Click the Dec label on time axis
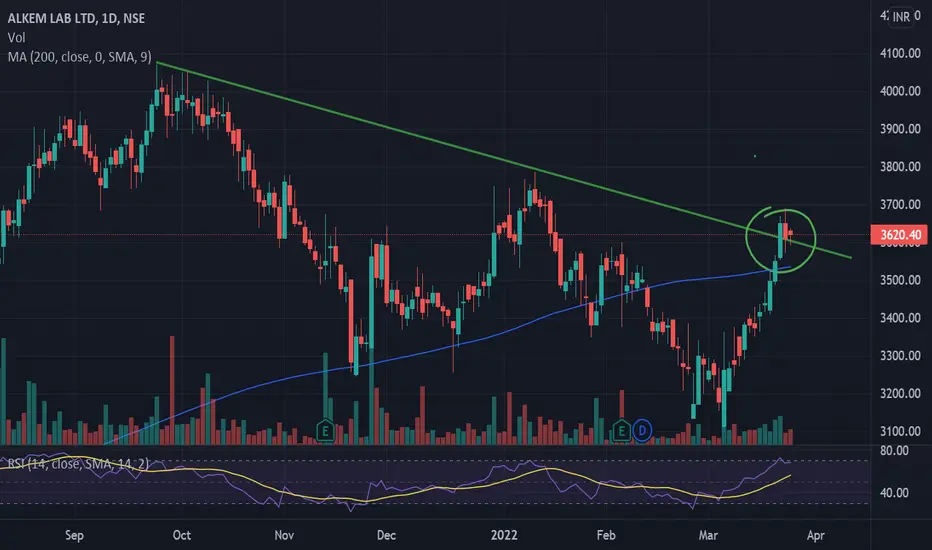 click(x=386, y=535)
